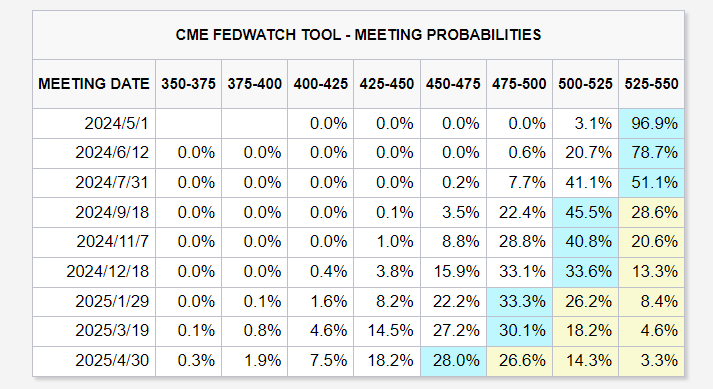The image size is (713, 389).
Task: Click the 30.1% cell for 2025/3/19
Action: pos(519,331)
